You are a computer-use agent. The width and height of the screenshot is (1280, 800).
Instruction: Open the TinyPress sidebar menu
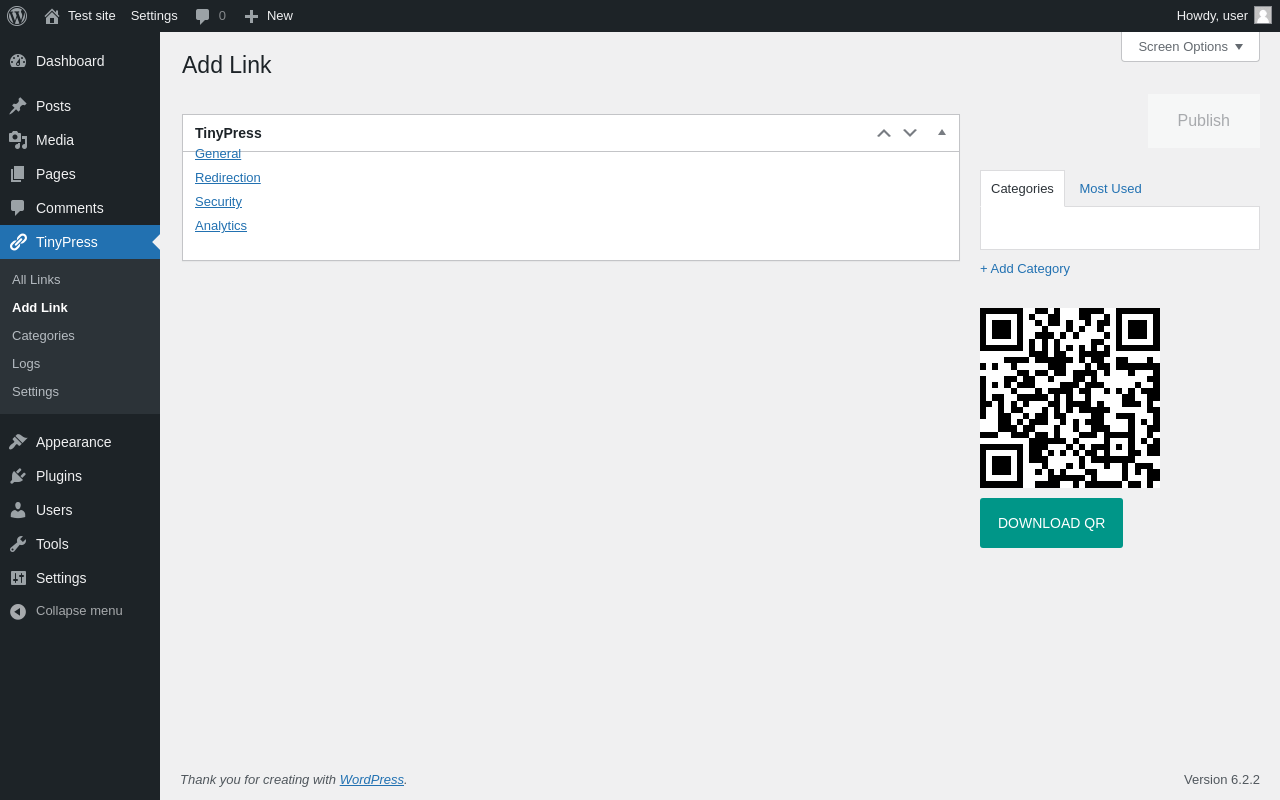point(80,242)
